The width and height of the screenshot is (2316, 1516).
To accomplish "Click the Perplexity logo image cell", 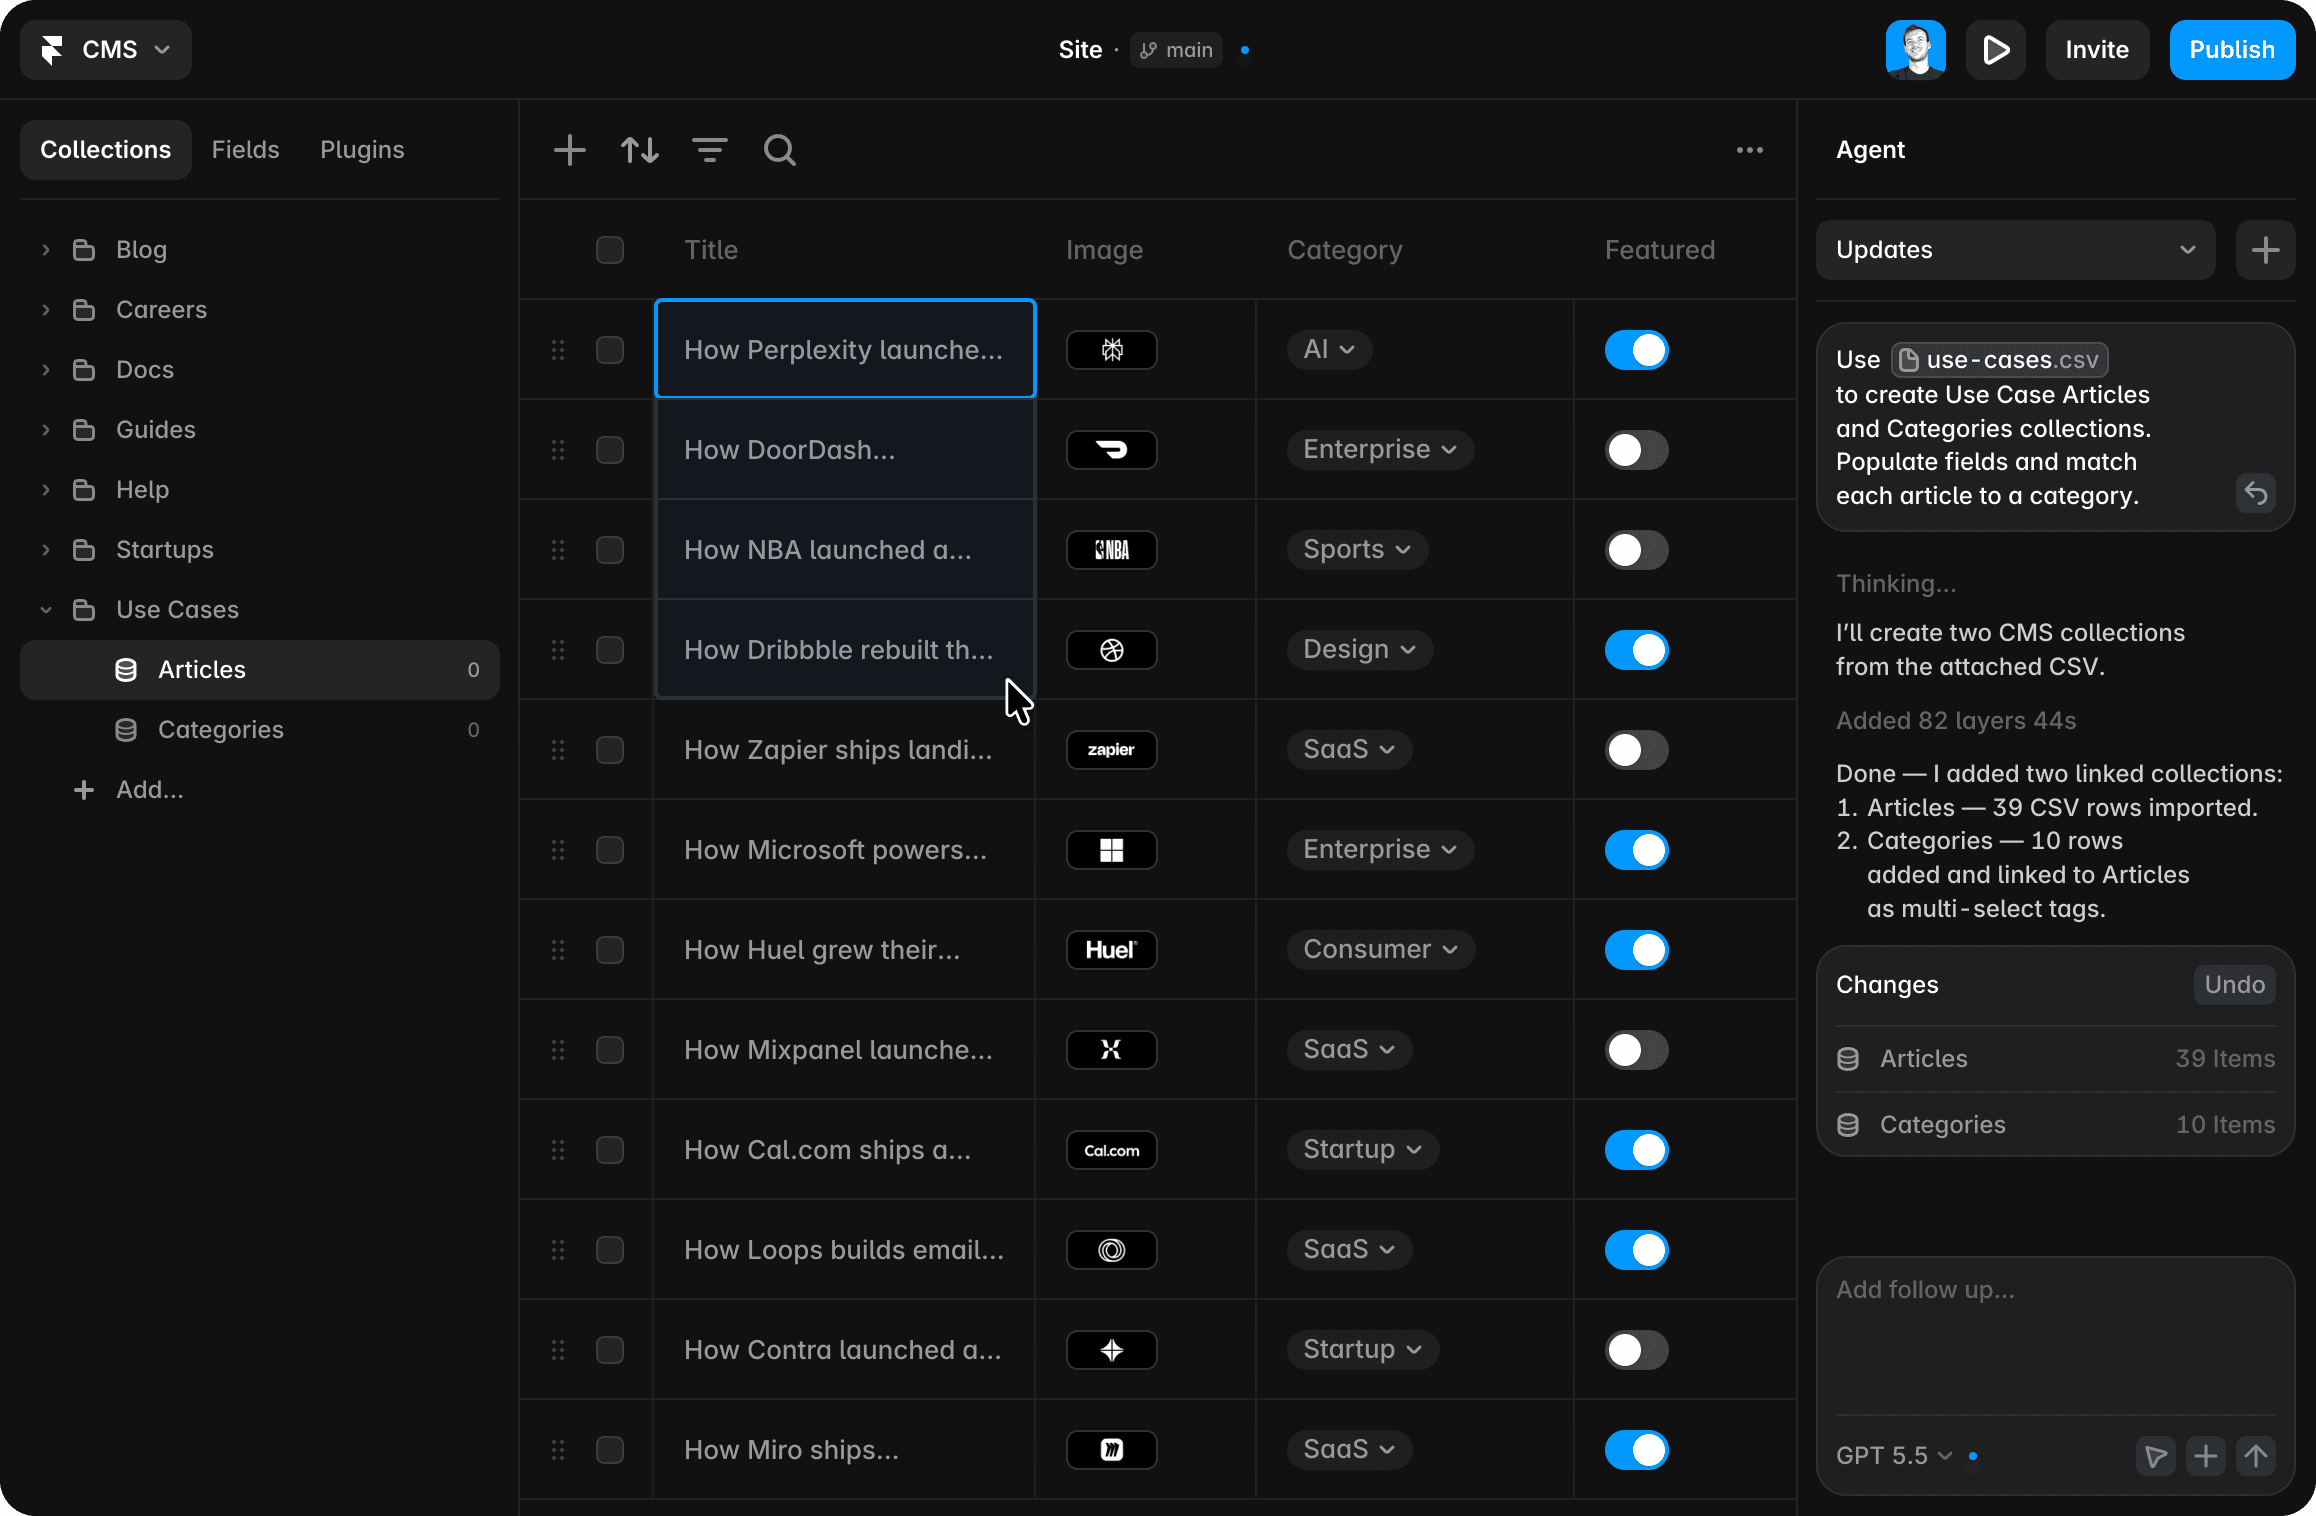I will (x=1112, y=350).
